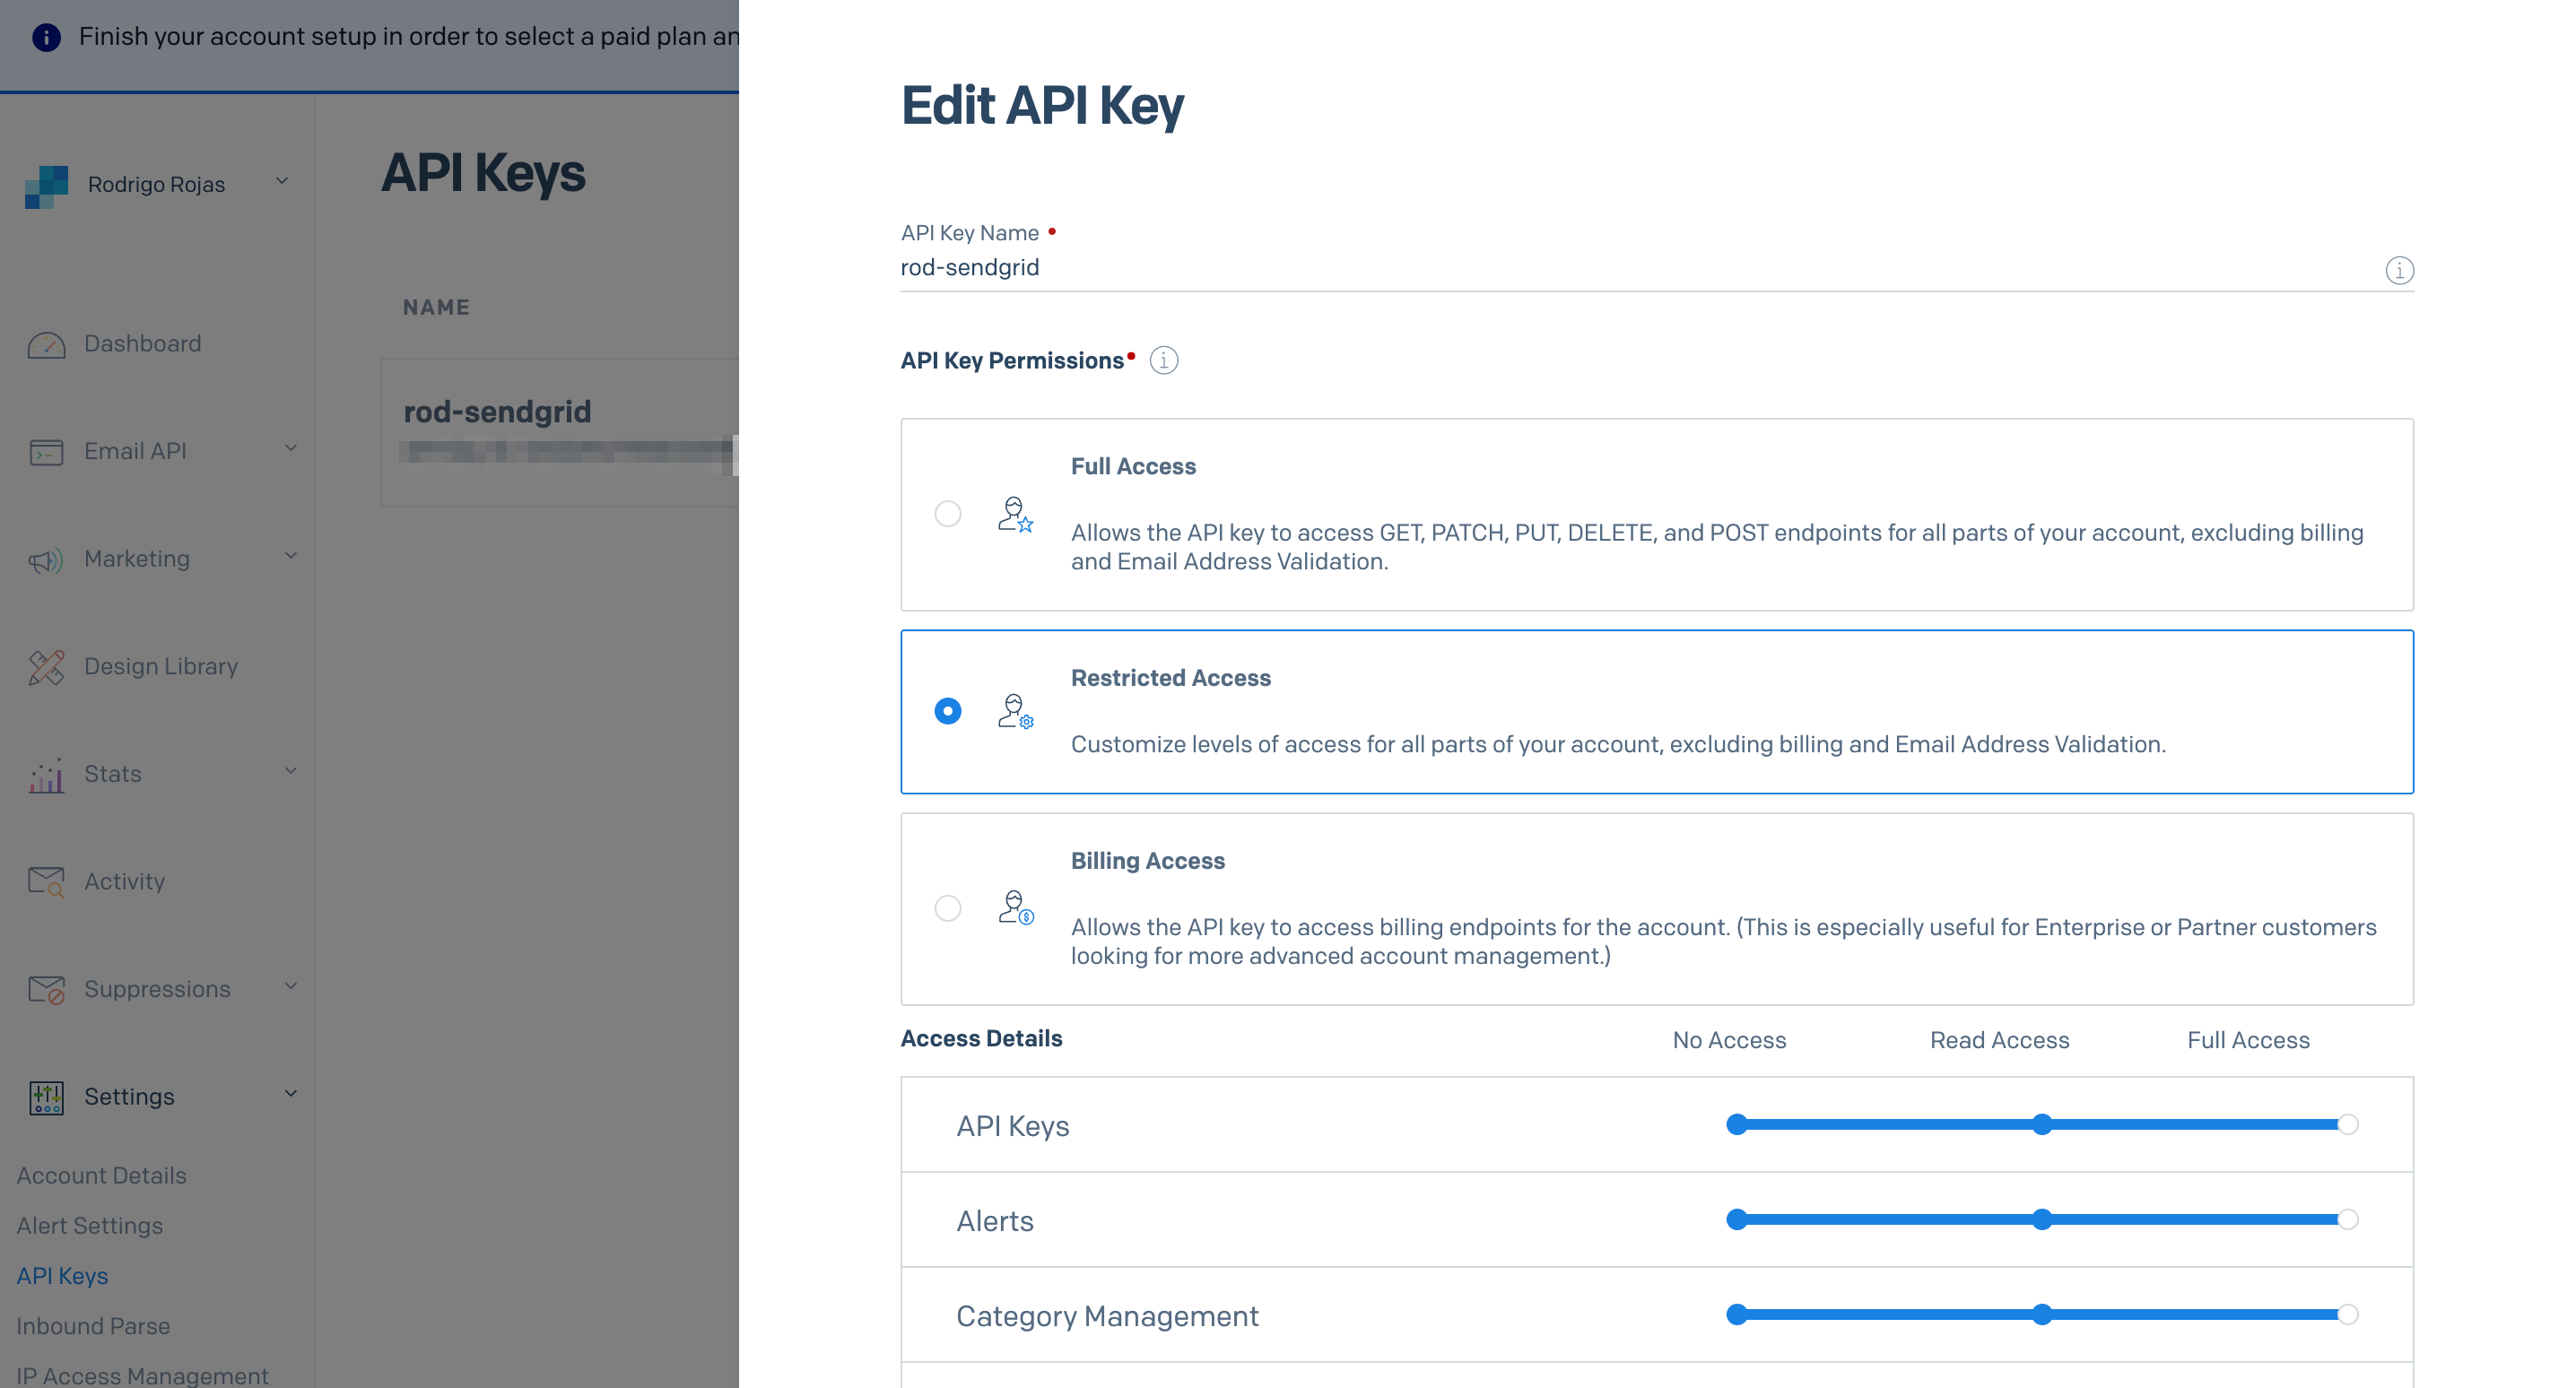
Task: Click the Email API sidebar icon
Action: pyautogui.click(x=46, y=451)
